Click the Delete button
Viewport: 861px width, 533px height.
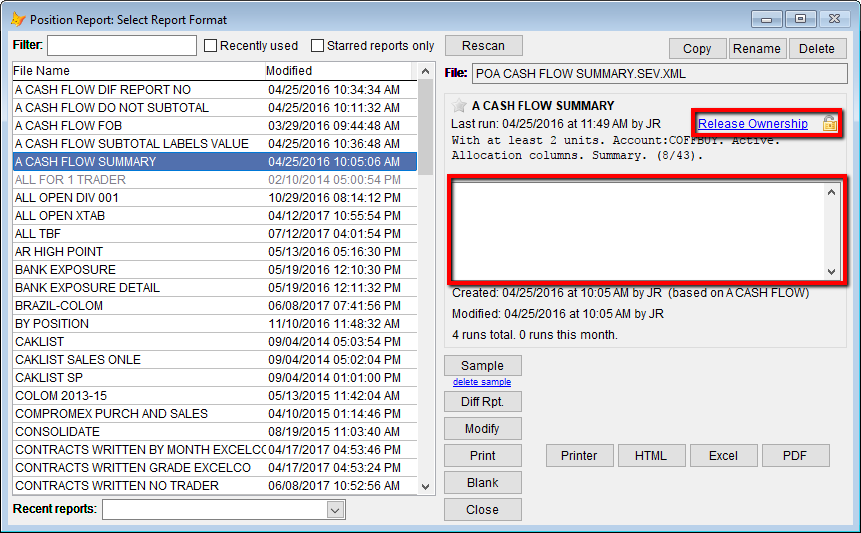[817, 49]
